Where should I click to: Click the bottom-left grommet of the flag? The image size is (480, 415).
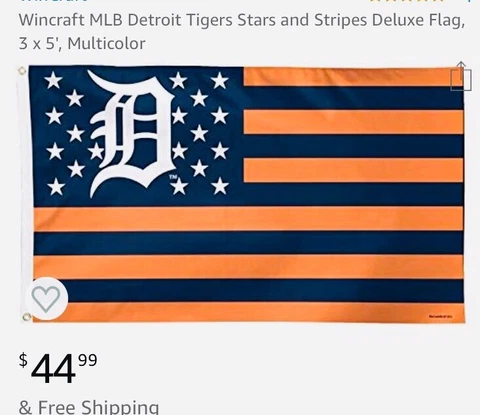click(26, 317)
